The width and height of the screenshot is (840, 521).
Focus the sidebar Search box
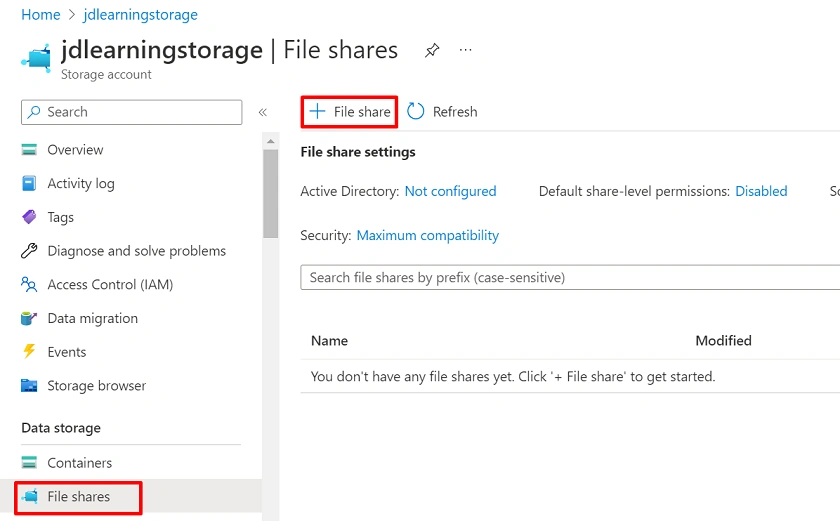point(132,112)
